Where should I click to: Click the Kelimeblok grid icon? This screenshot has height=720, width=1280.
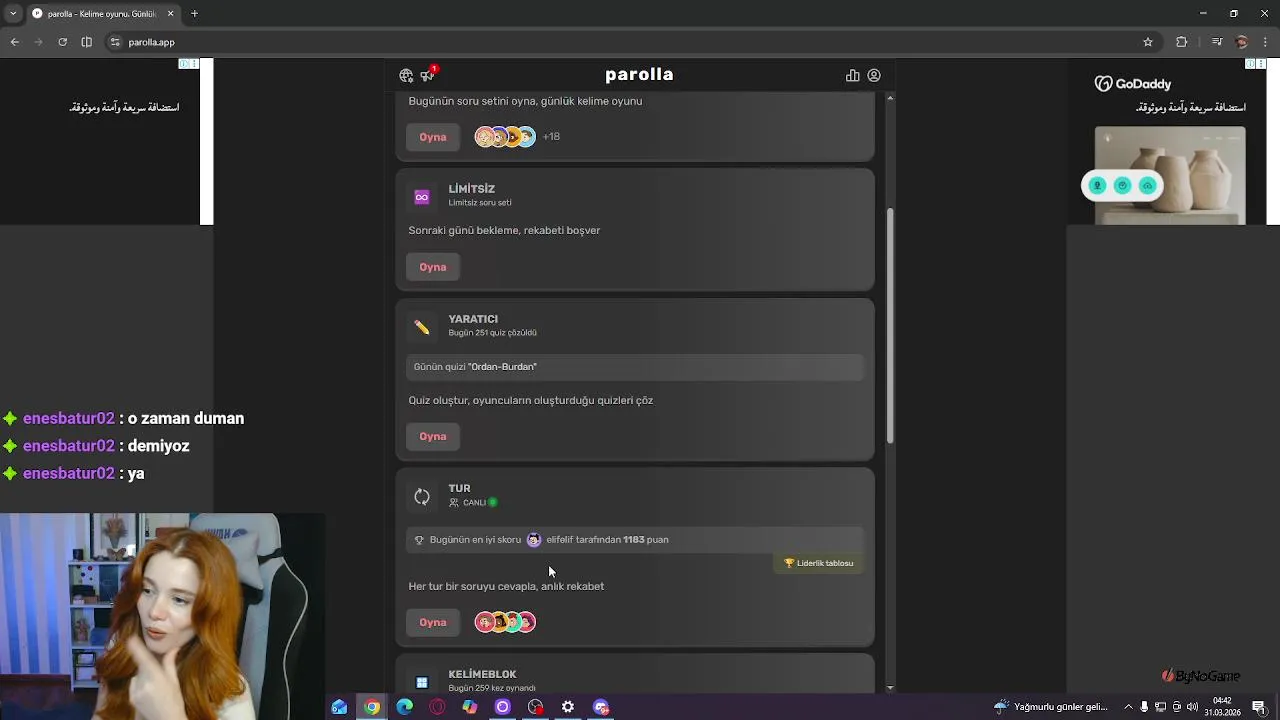422,682
